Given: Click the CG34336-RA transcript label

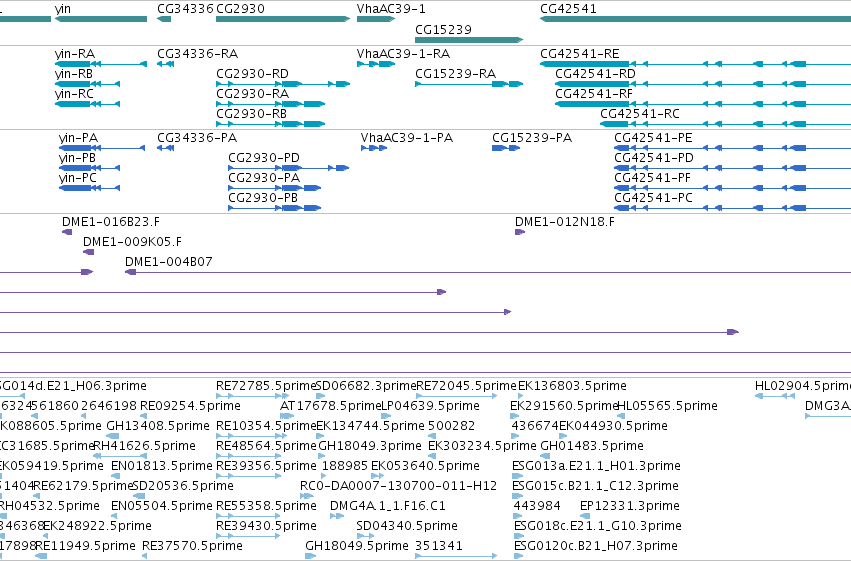Looking at the screenshot, I should click(198, 54).
